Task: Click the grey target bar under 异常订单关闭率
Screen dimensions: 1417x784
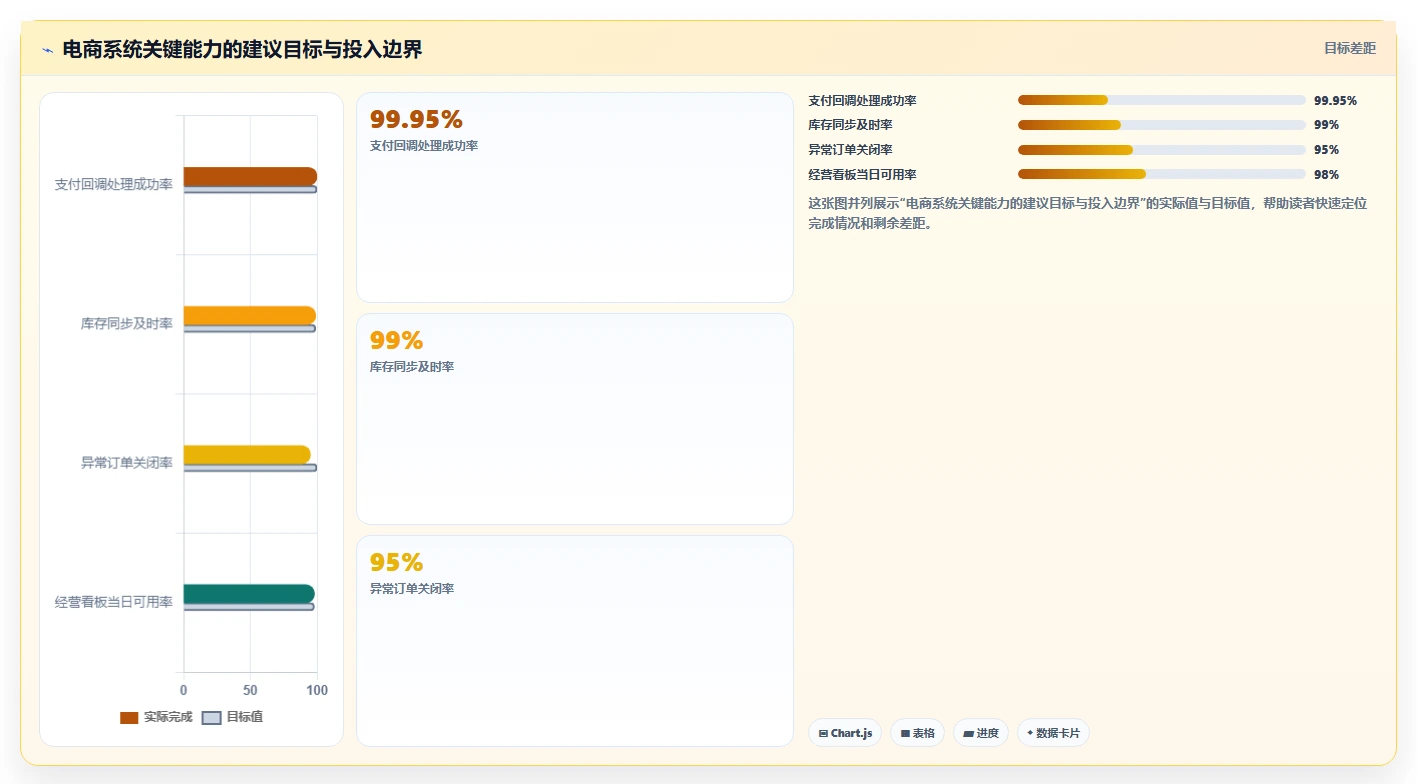Action: coord(250,468)
